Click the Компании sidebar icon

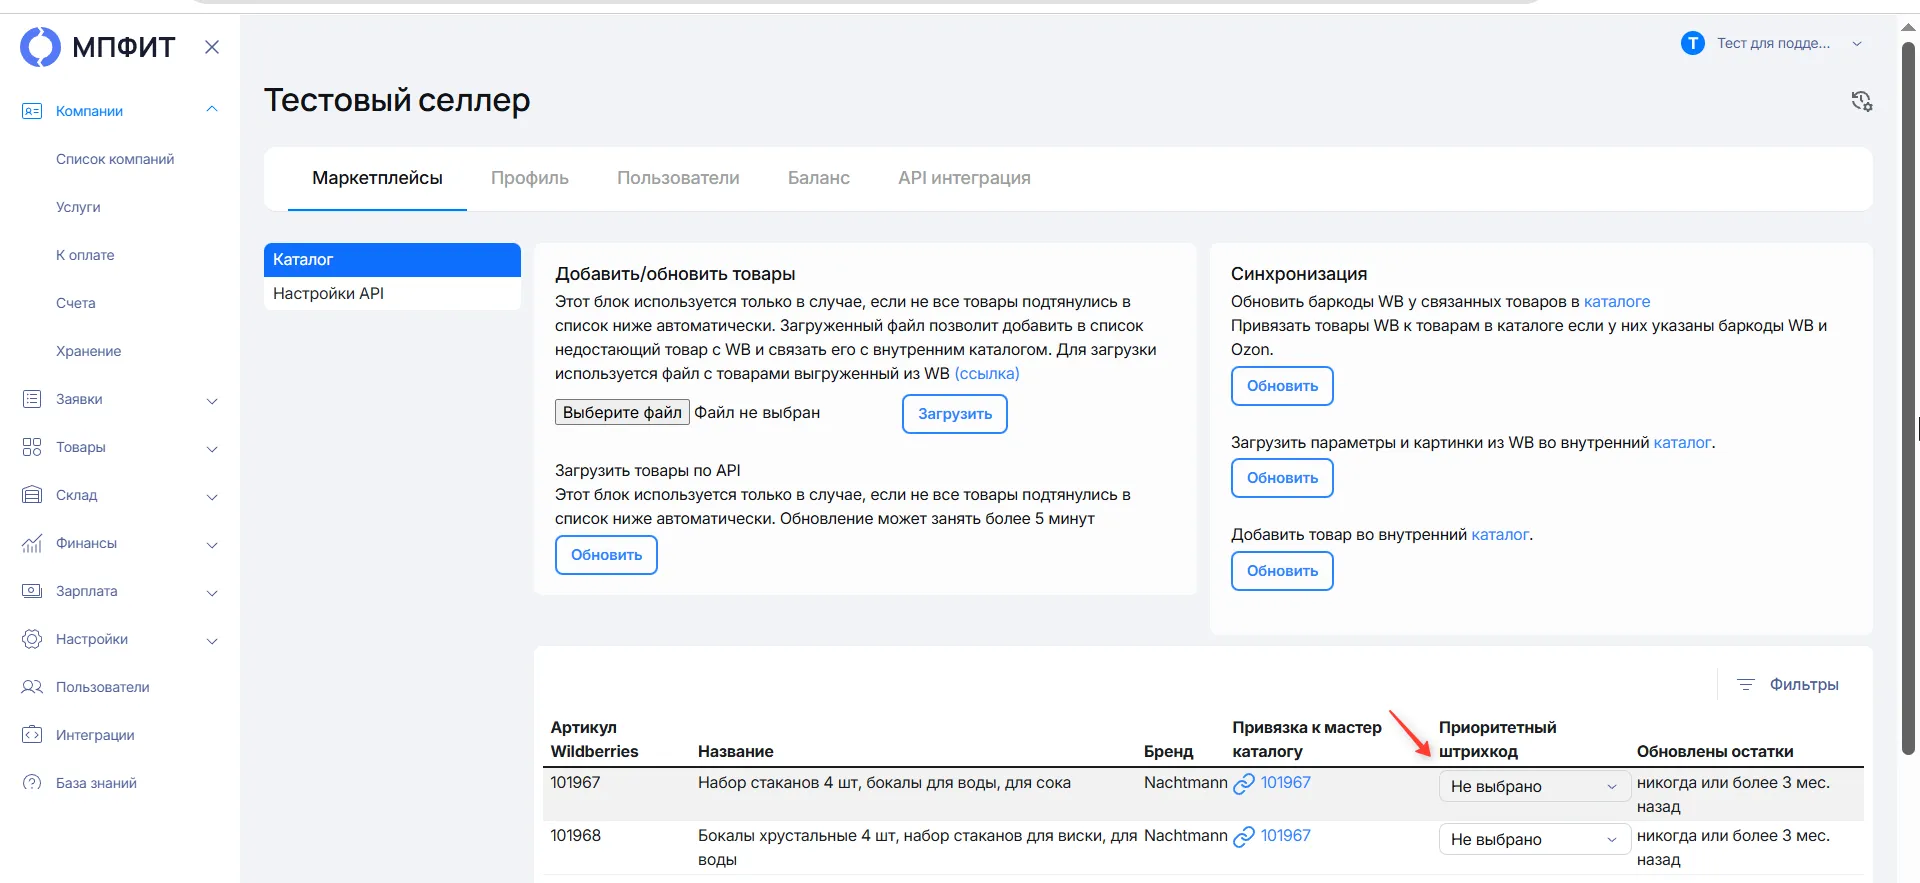(x=32, y=111)
